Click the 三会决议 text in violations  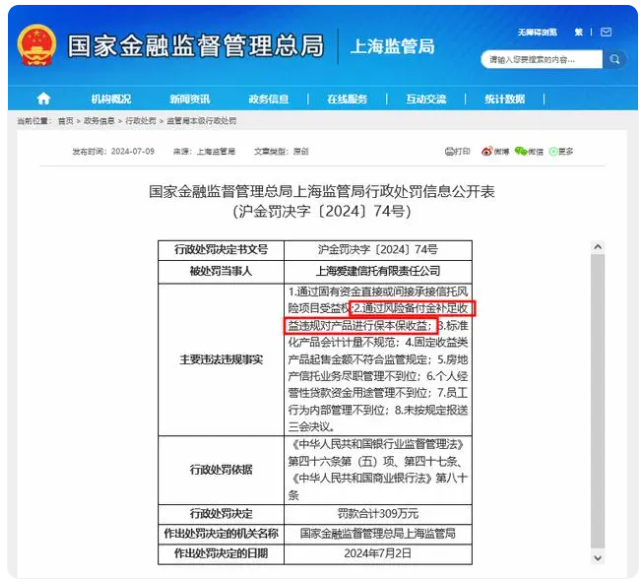coord(309,427)
